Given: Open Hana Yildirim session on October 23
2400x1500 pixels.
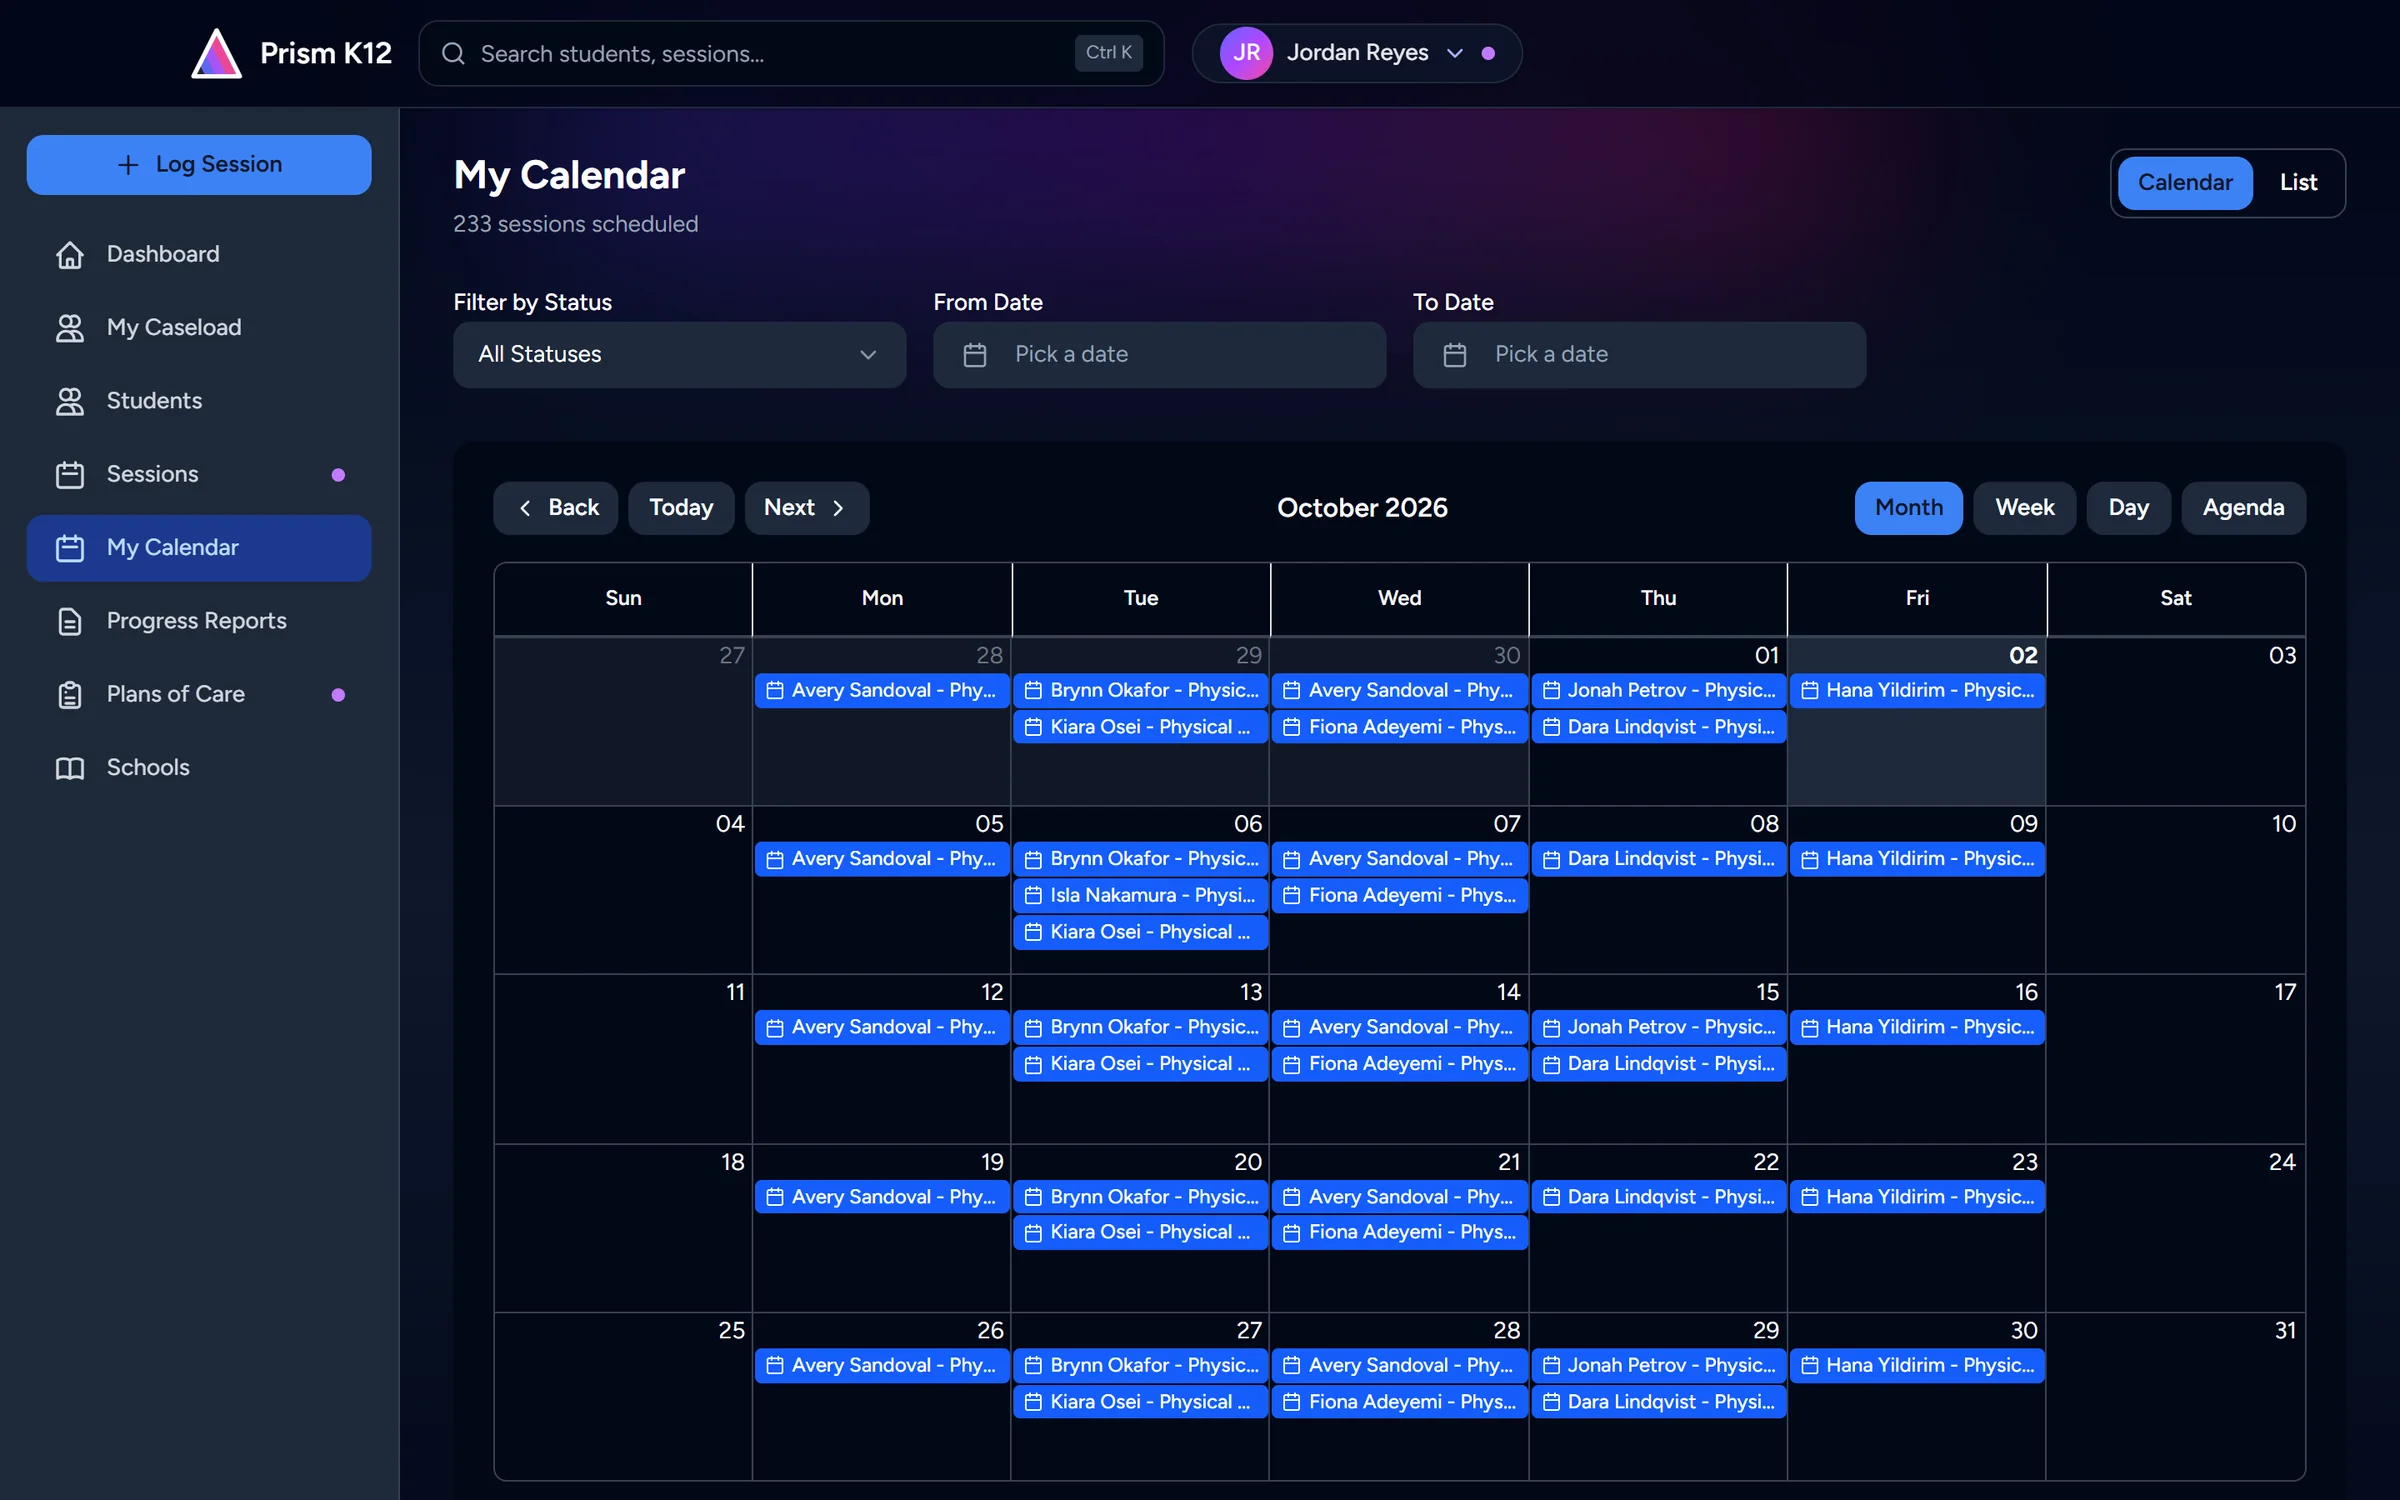Looking at the screenshot, I should click(x=1917, y=1196).
